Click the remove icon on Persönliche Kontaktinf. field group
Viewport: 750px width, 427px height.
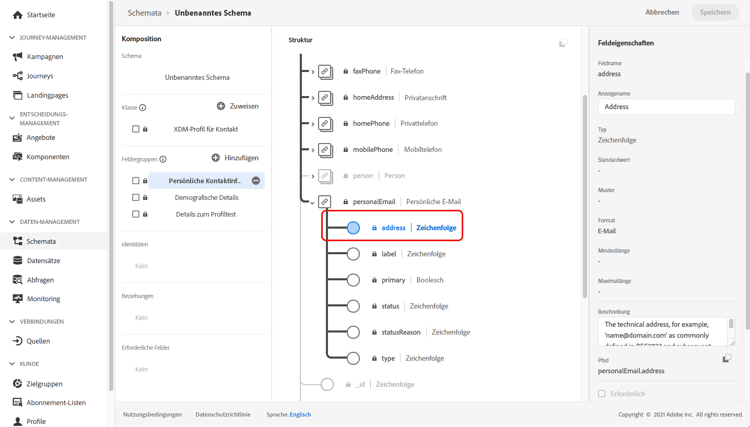point(256,181)
